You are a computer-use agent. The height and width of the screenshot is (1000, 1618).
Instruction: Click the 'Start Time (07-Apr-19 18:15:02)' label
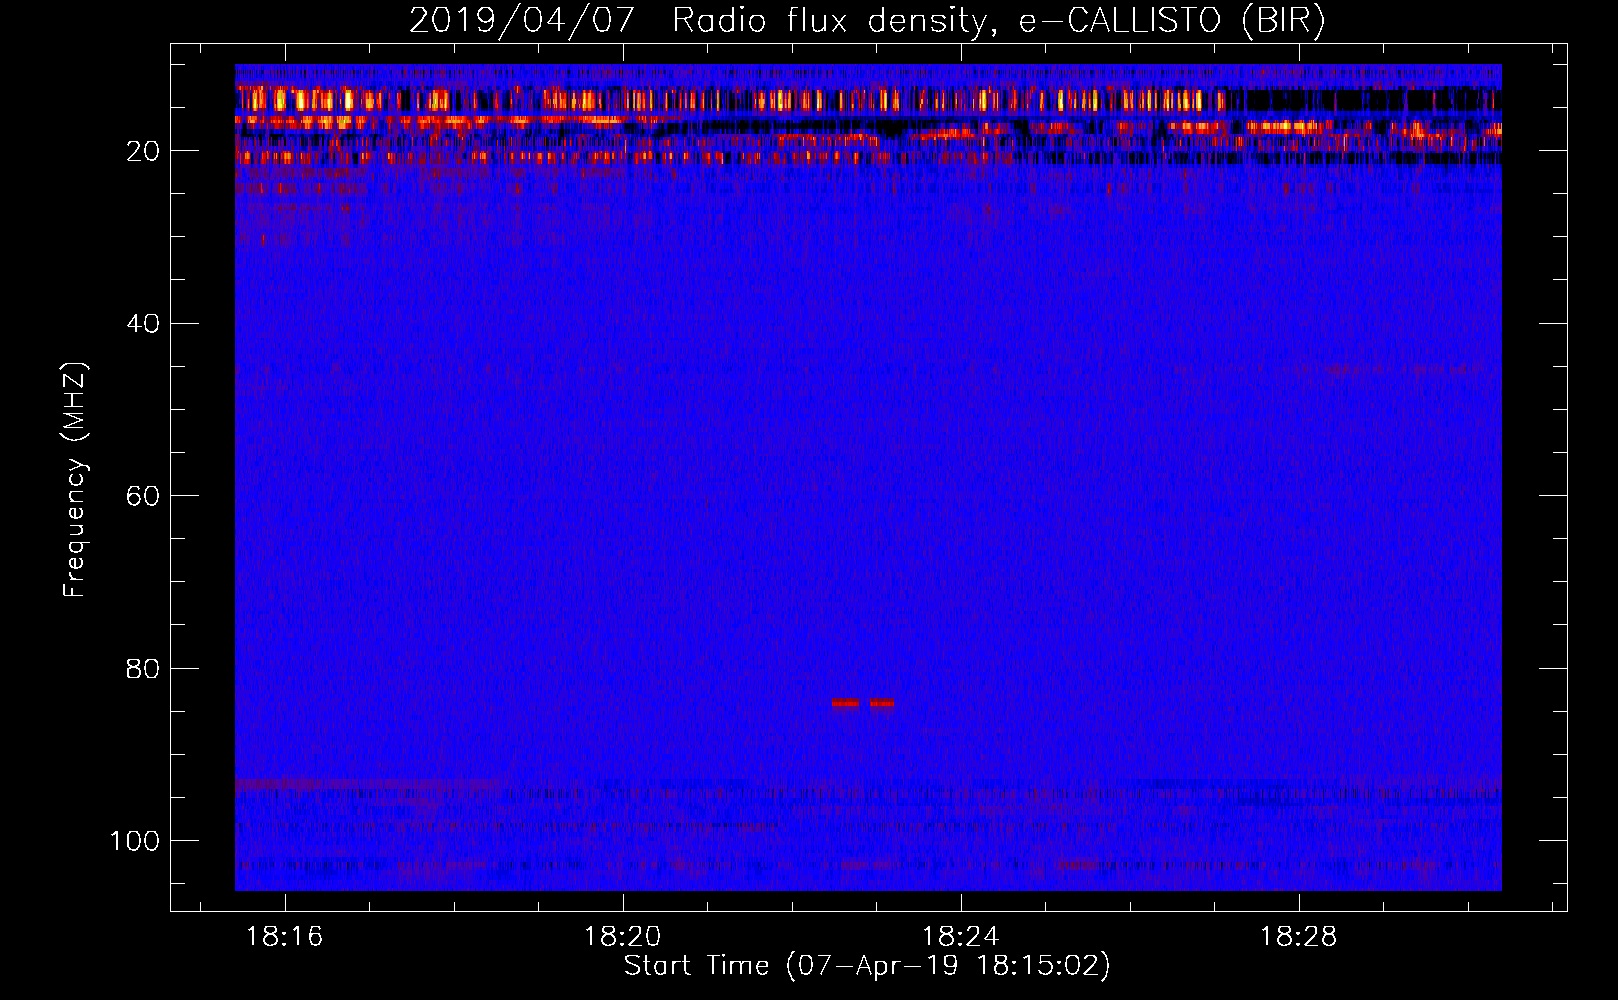pos(867,966)
